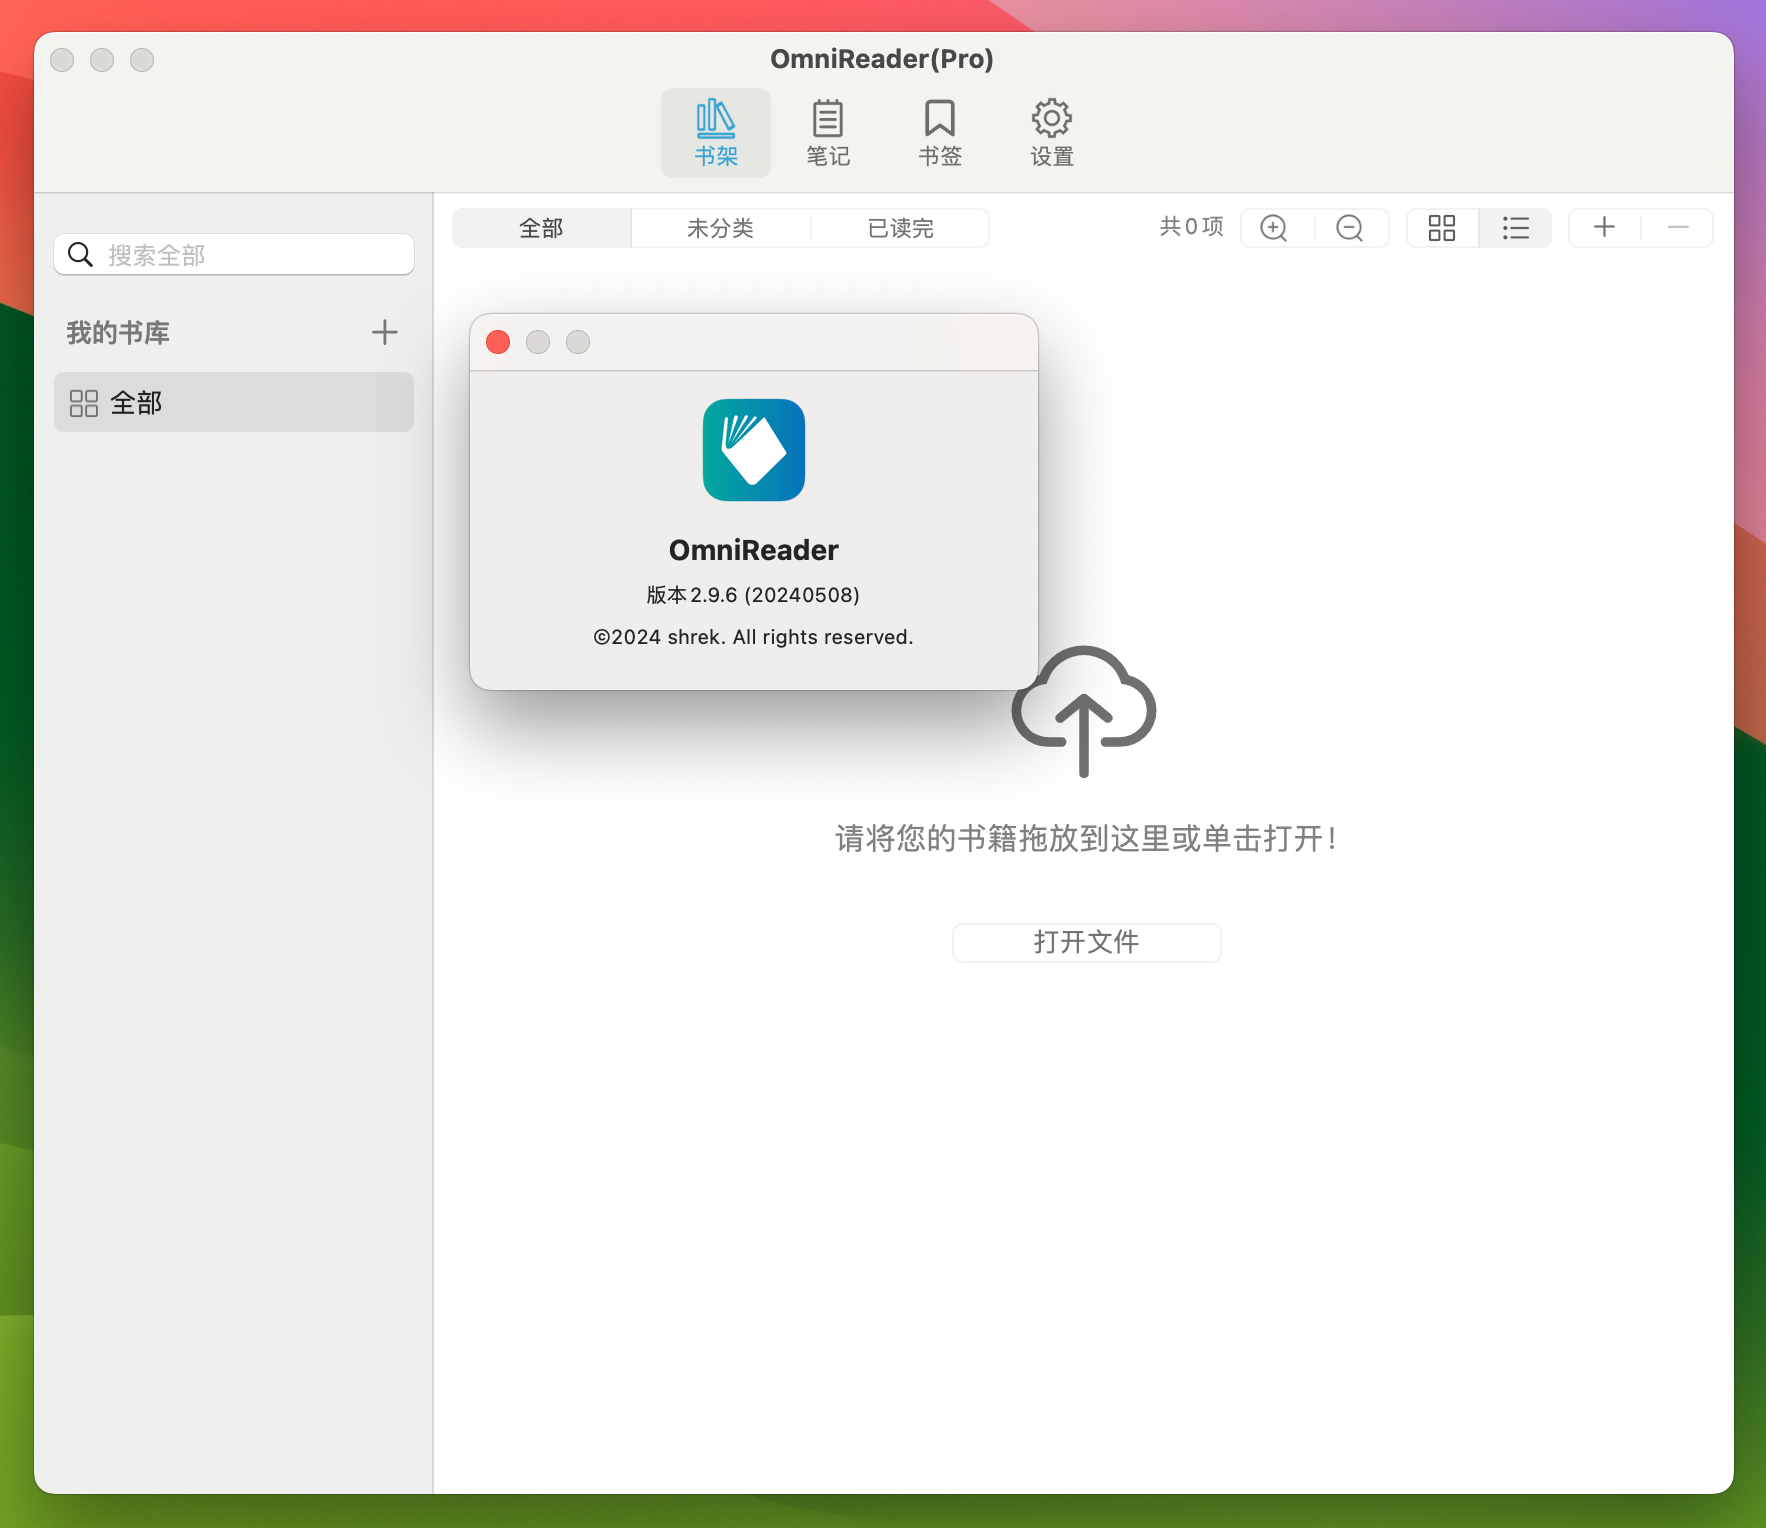The width and height of the screenshot is (1766, 1528).
Task: Click the 打开文件 button
Action: pos(1086,942)
